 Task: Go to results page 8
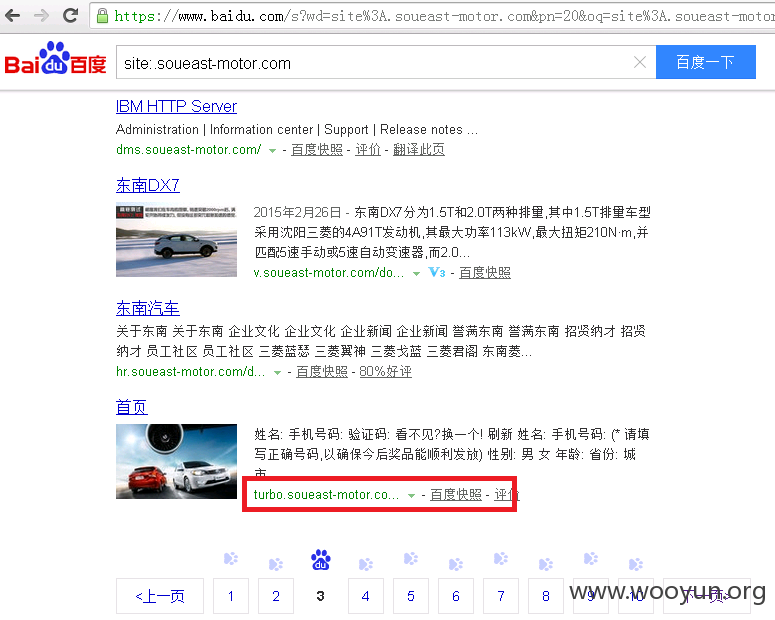point(546,596)
